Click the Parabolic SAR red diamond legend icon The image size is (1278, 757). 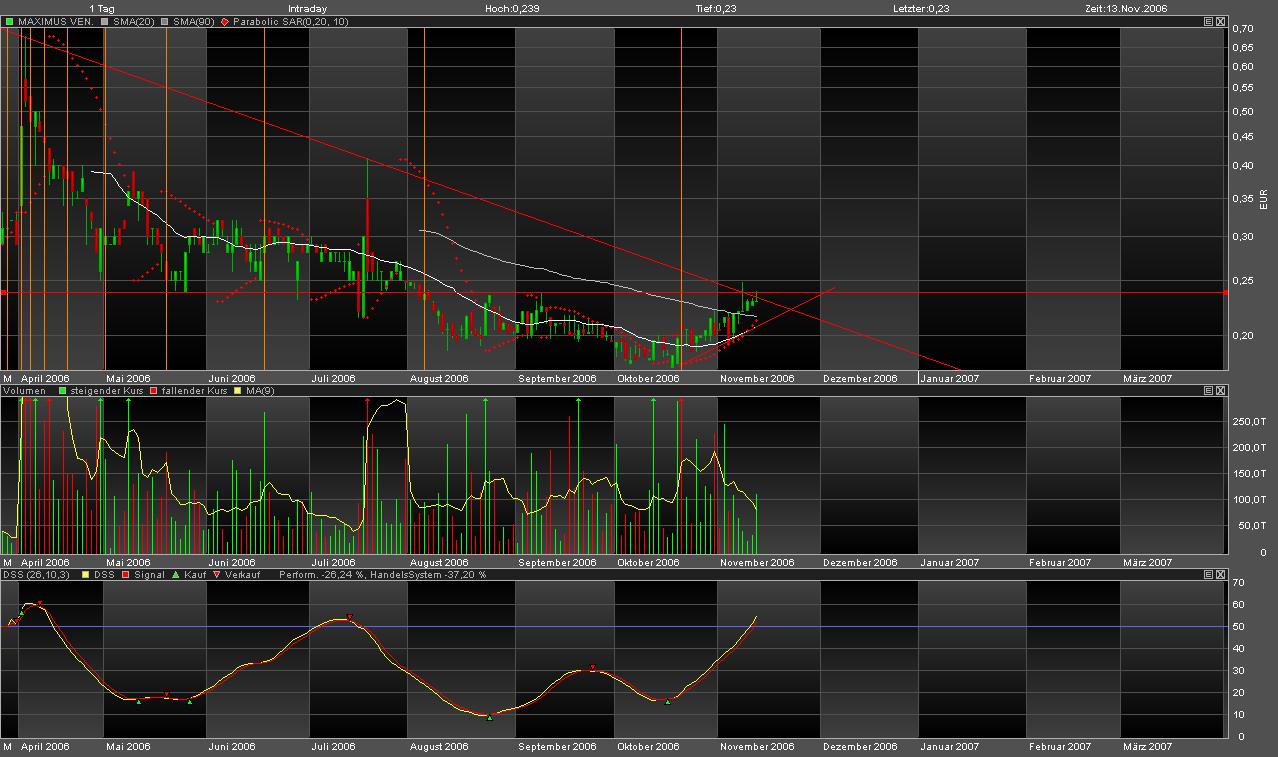pos(226,21)
